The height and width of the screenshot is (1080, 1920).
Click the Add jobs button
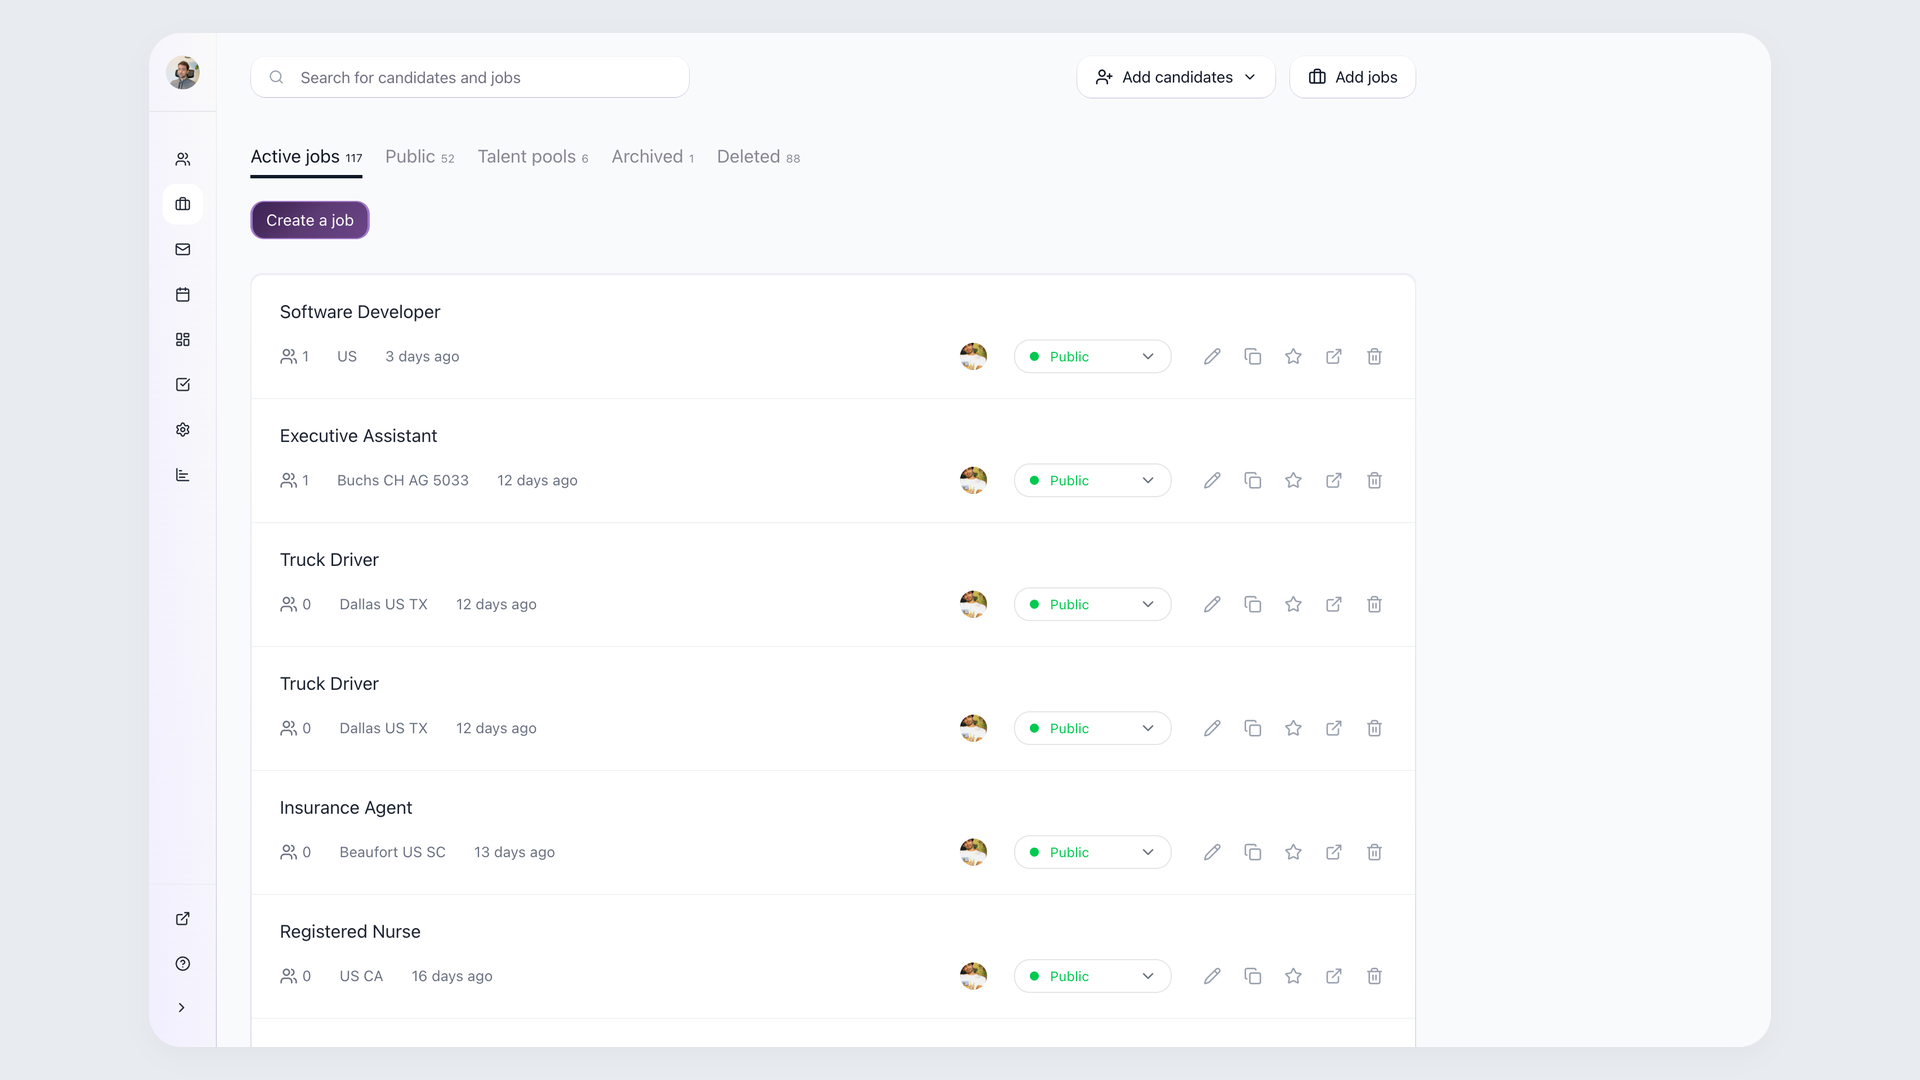[x=1352, y=77]
